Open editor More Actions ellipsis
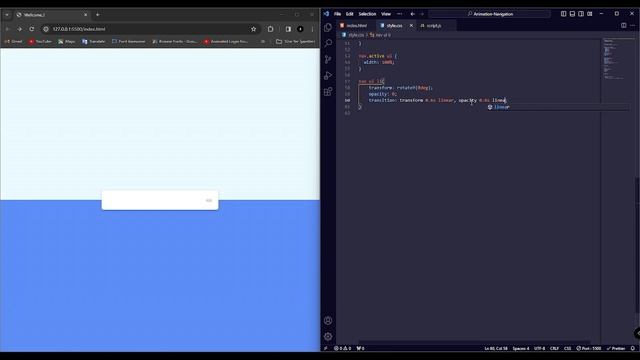The width and height of the screenshot is (640, 360). 632,25
